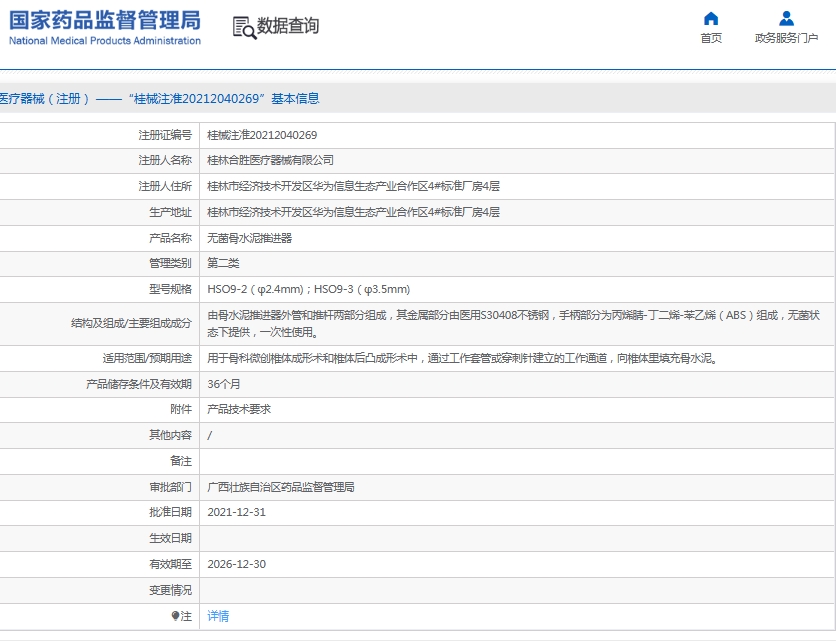The height and width of the screenshot is (641, 836).
Task: Go to 首页 link text
Action: [711, 38]
